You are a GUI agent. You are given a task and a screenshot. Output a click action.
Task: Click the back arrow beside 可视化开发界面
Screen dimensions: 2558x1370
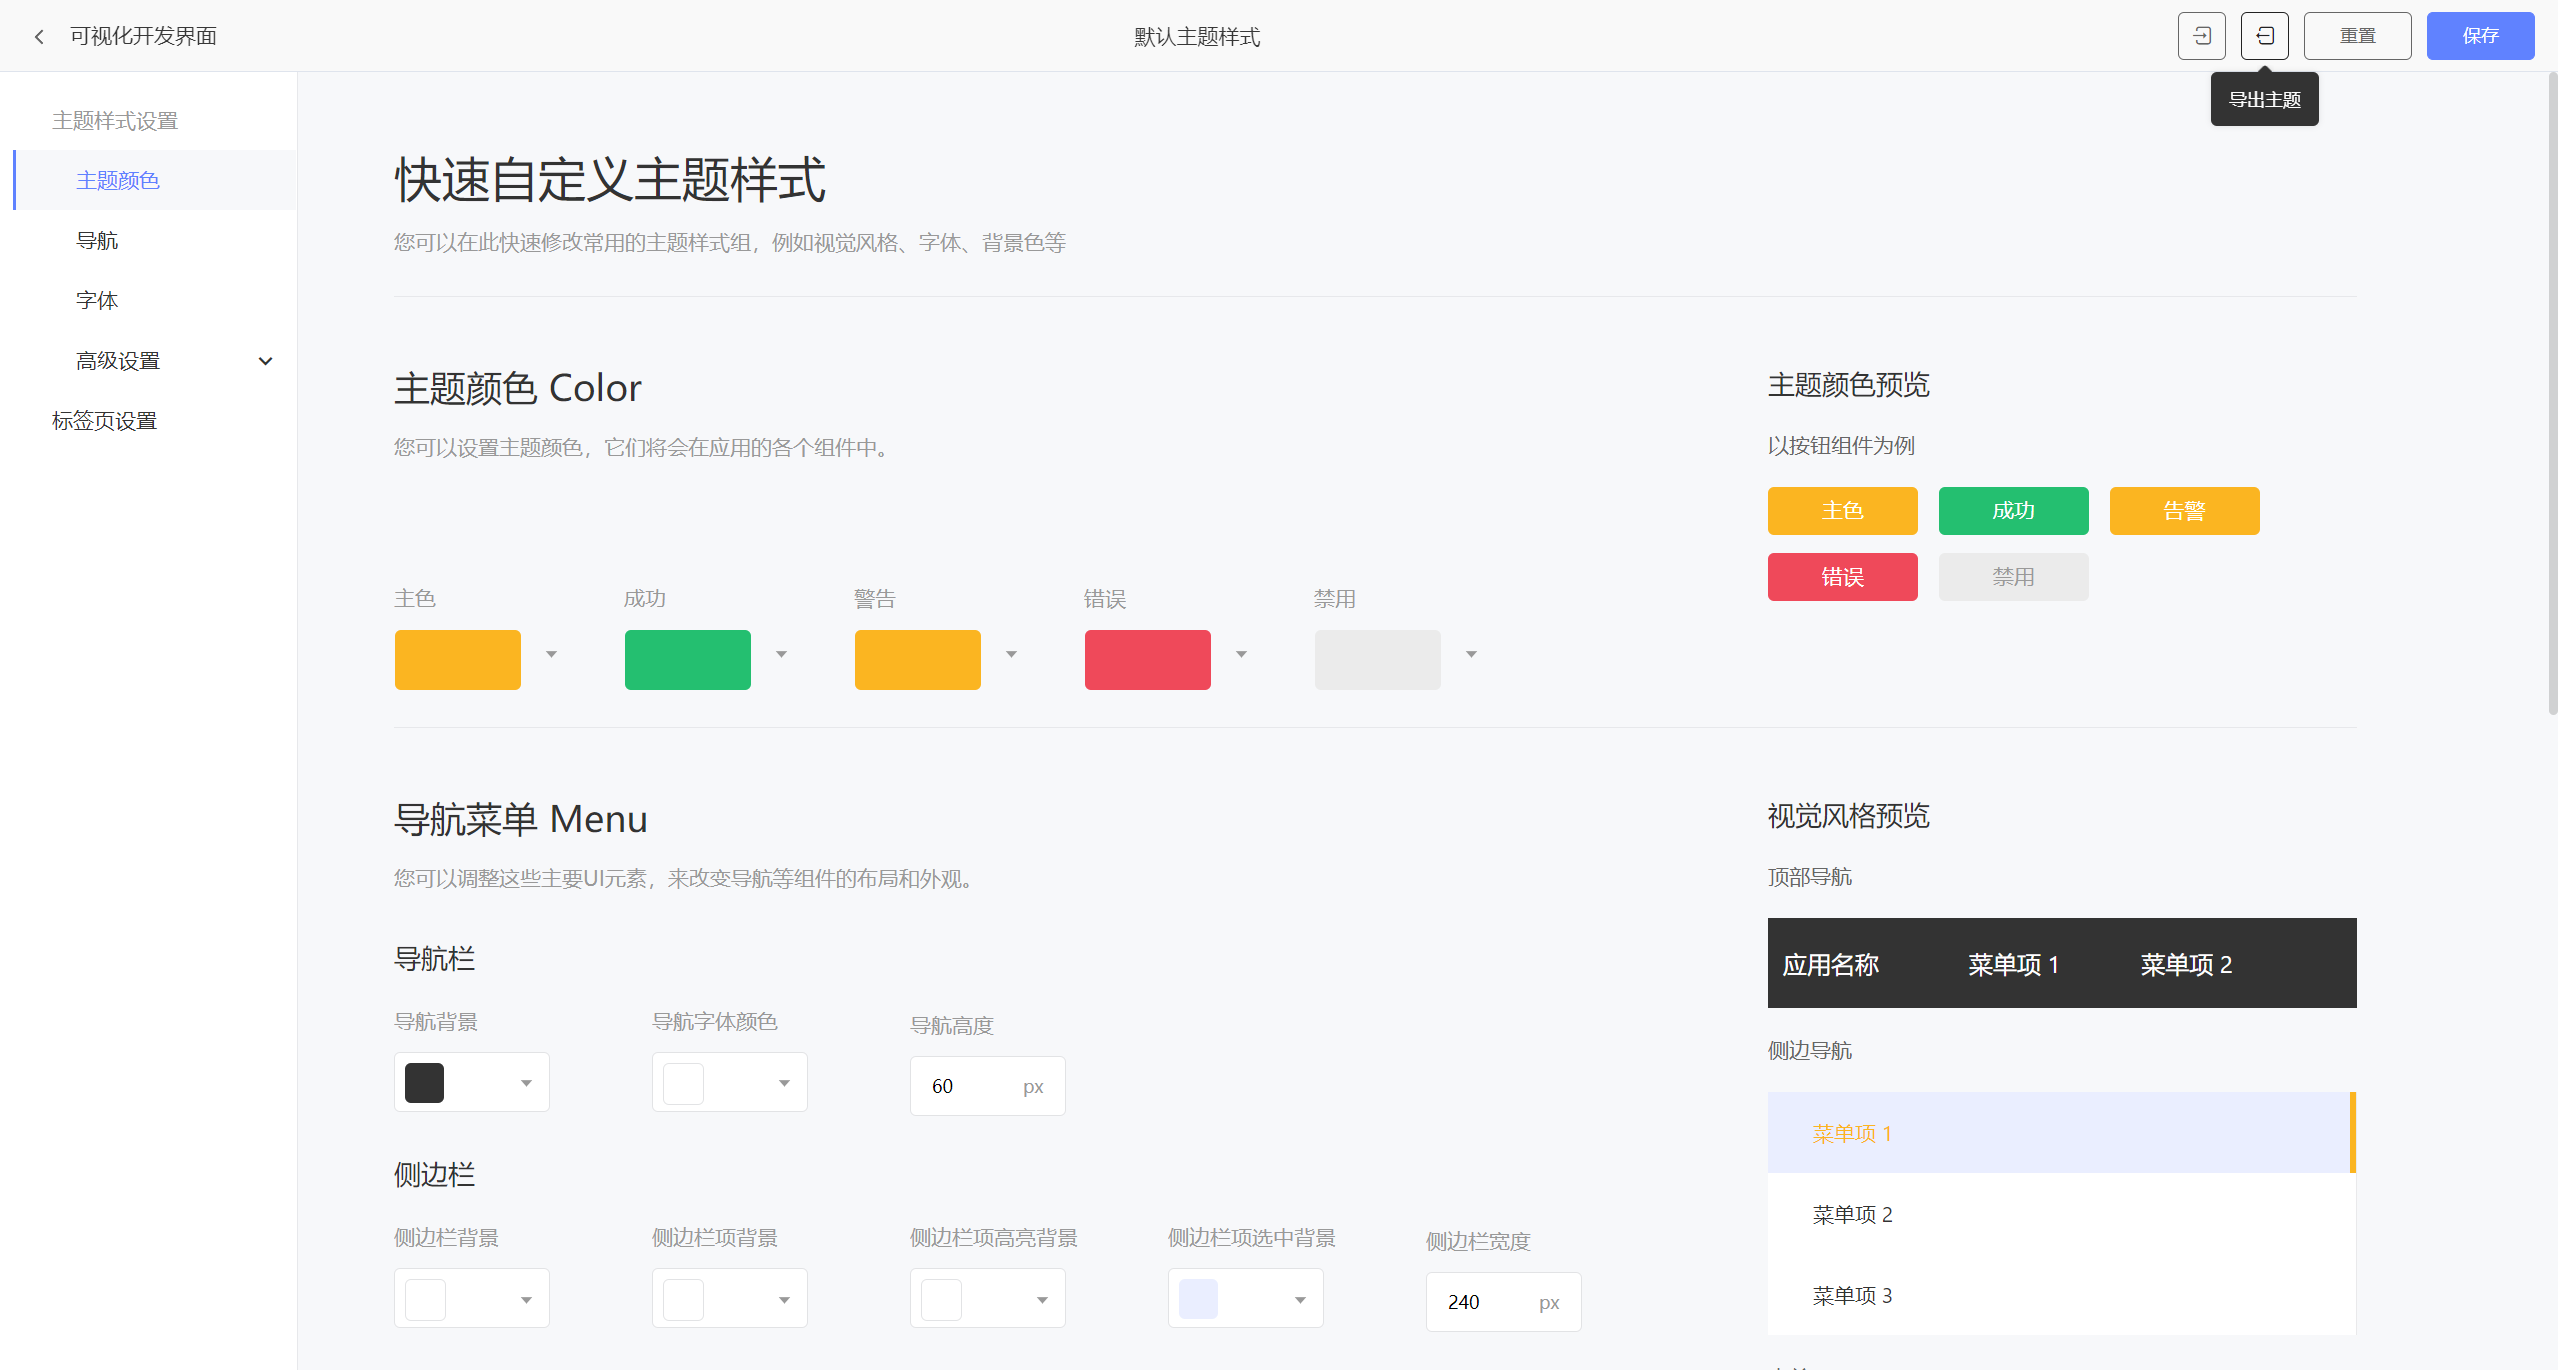coord(39,37)
